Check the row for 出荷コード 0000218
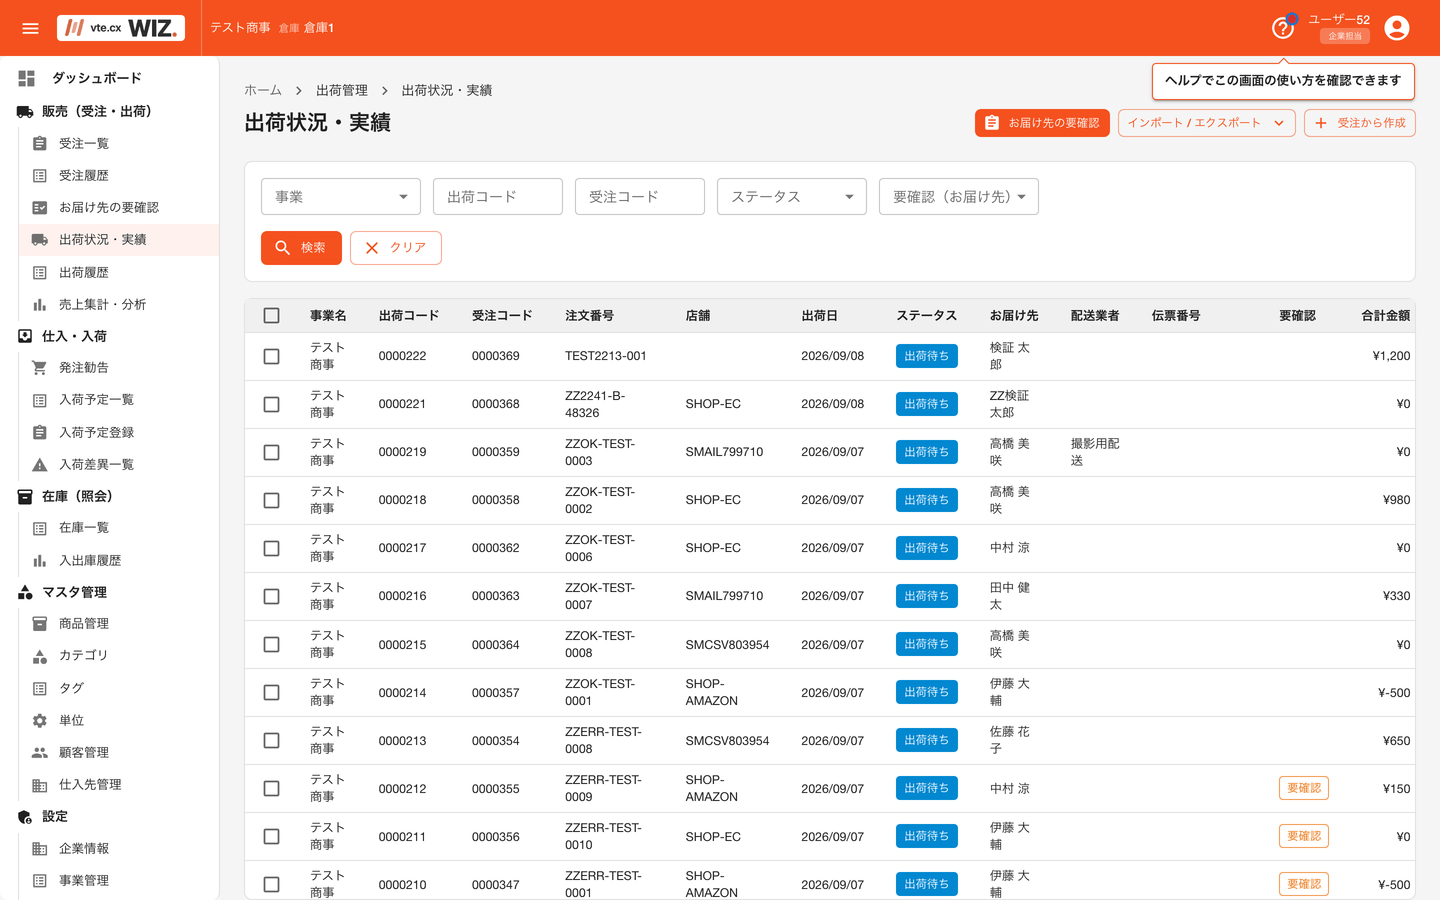 click(x=271, y=500)
